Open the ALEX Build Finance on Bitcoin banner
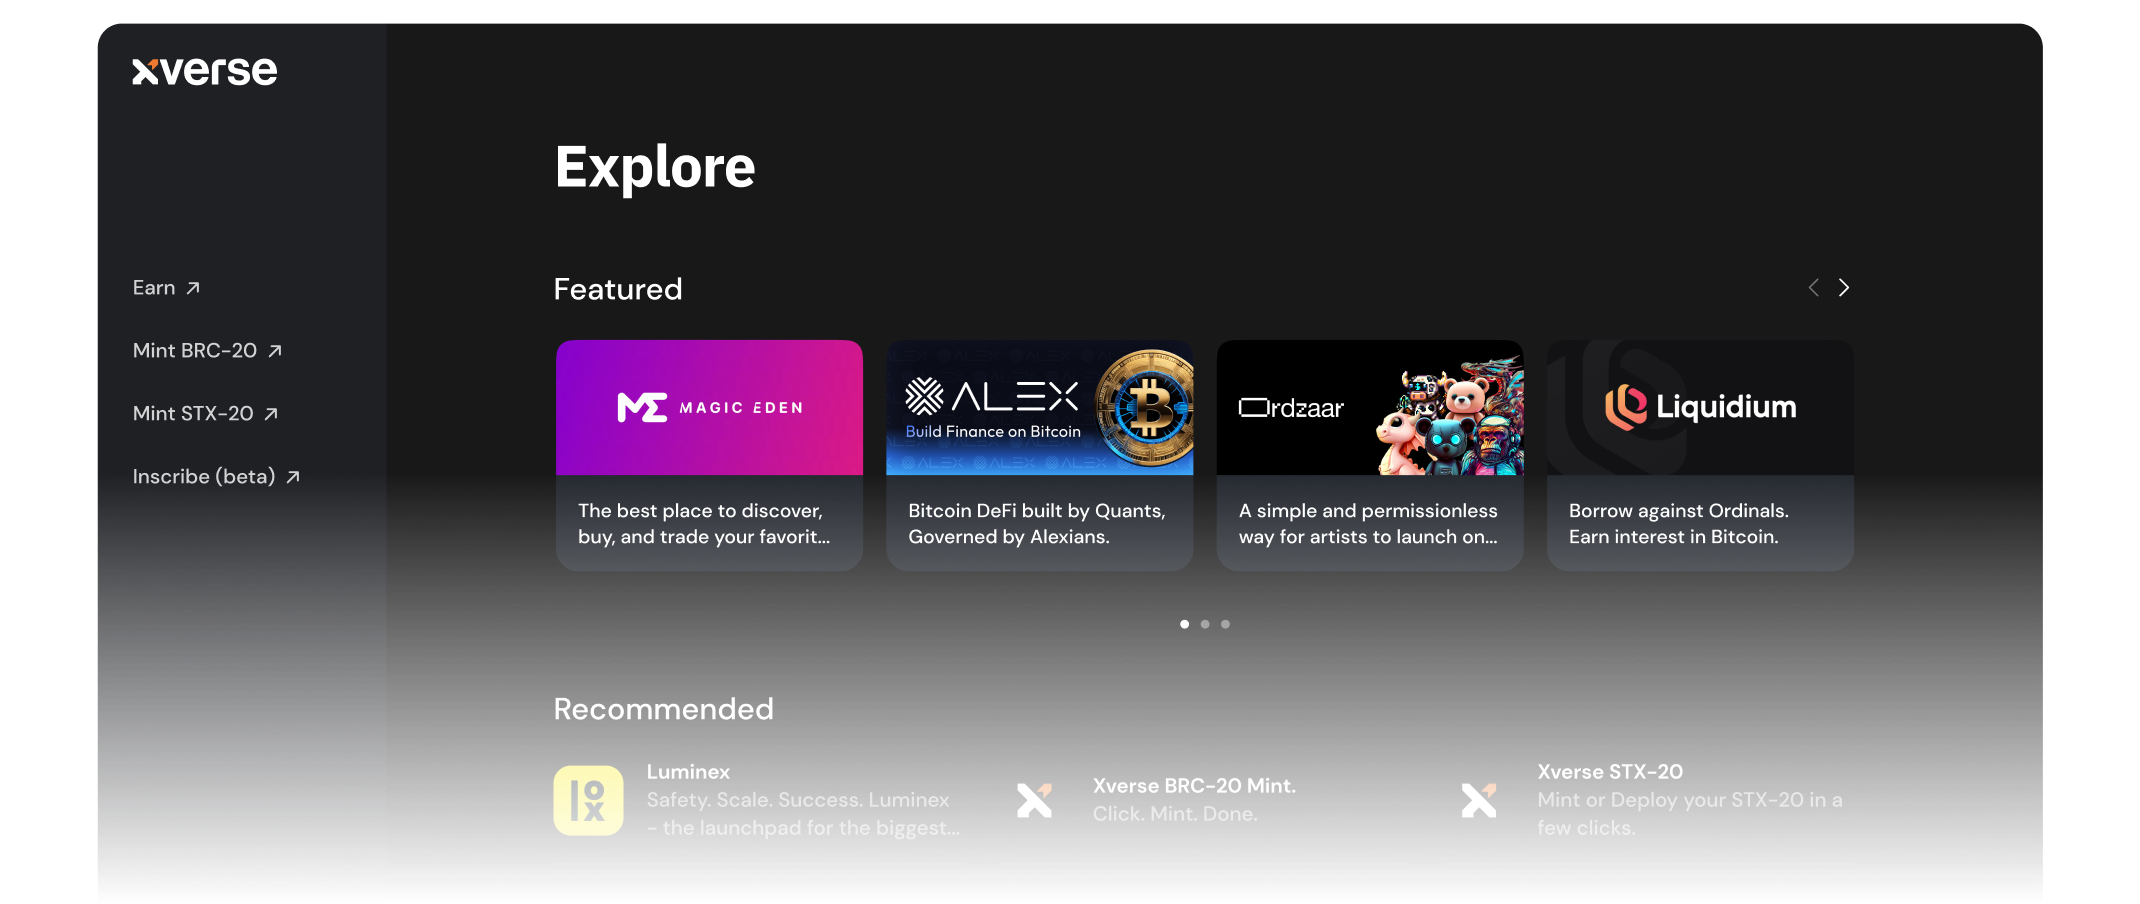The width and height of the screenshot is (2140, 904). click(x=1039, y=407)
